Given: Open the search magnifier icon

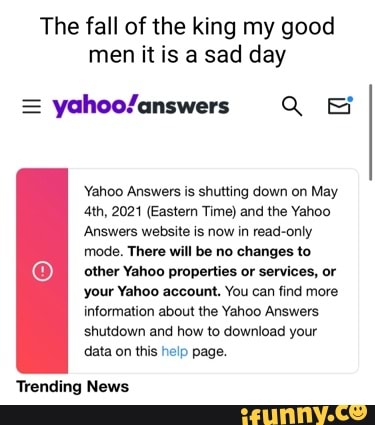Looking at the screenshot, I should pos(292,106).
